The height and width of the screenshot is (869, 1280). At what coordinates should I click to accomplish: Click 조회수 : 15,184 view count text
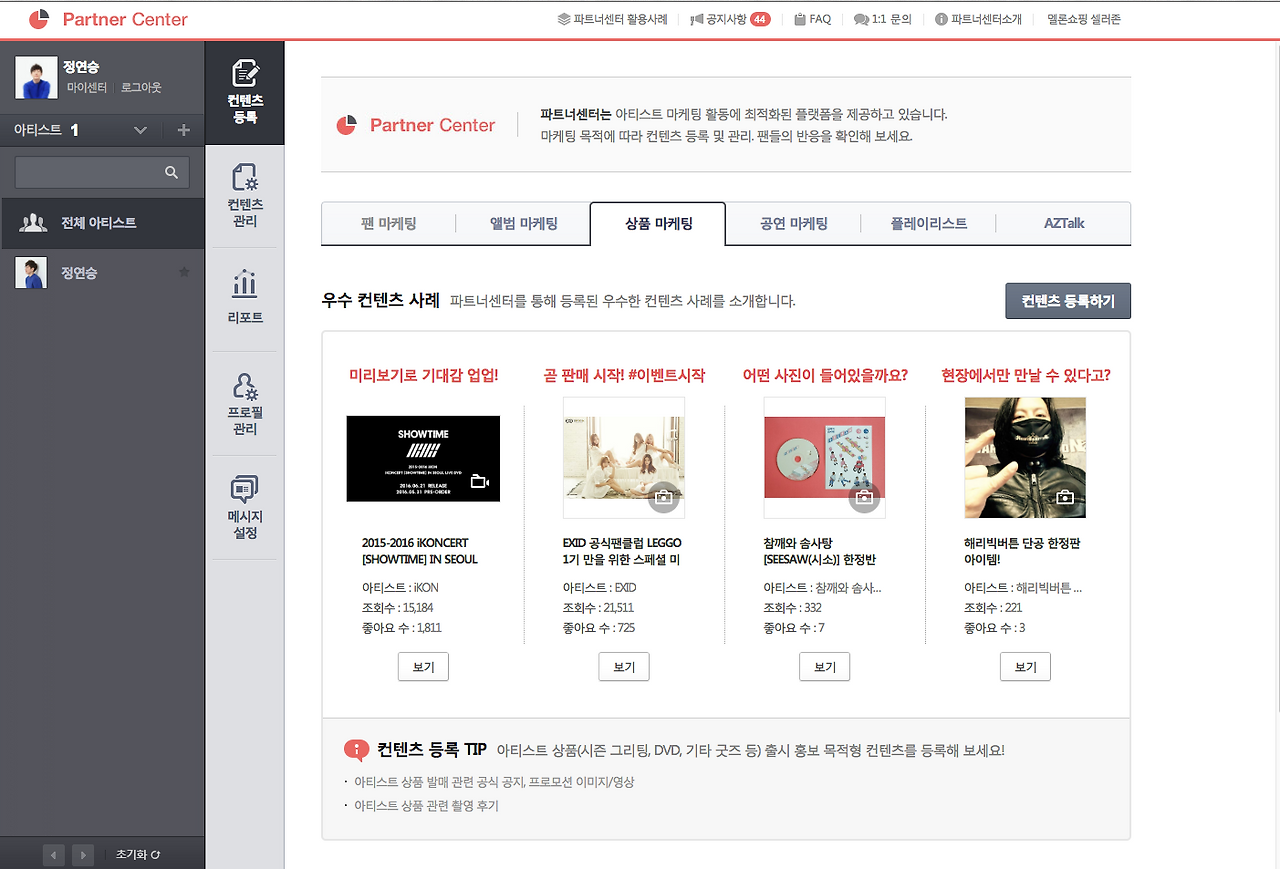pyautogui.click(x=398, y=607)
